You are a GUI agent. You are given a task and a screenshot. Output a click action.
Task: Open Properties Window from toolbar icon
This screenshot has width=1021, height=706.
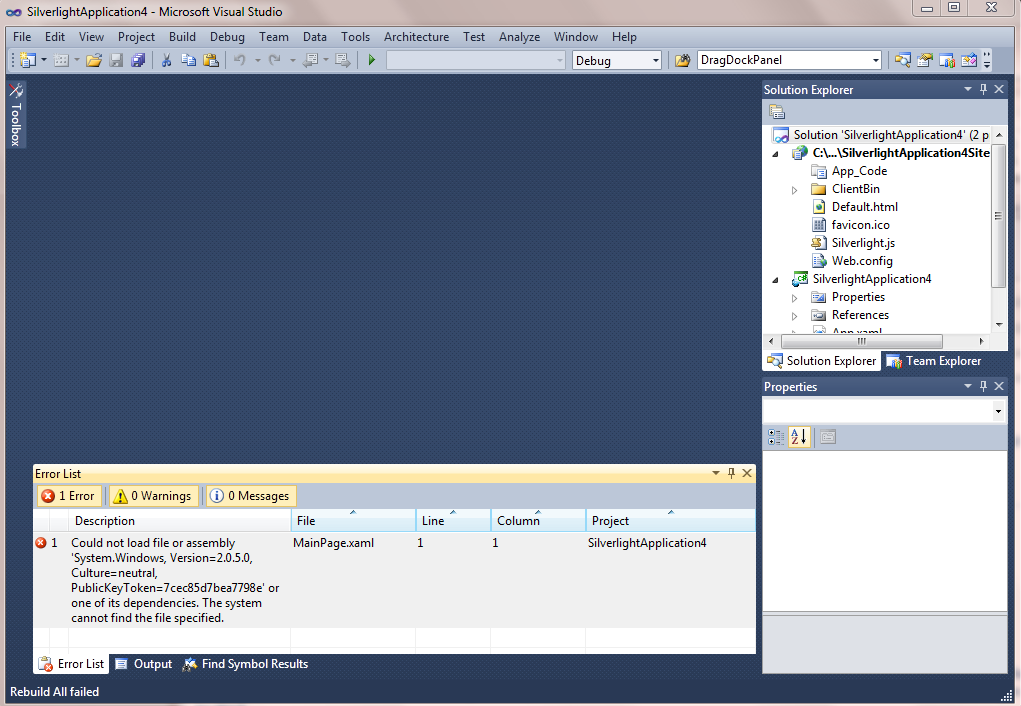(925, 61)
